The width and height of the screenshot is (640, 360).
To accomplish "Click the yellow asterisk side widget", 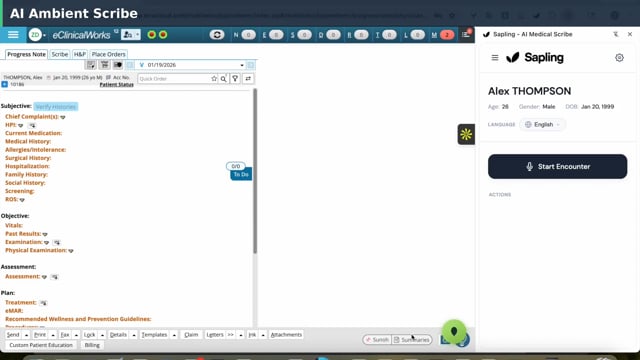I will 466,134.
